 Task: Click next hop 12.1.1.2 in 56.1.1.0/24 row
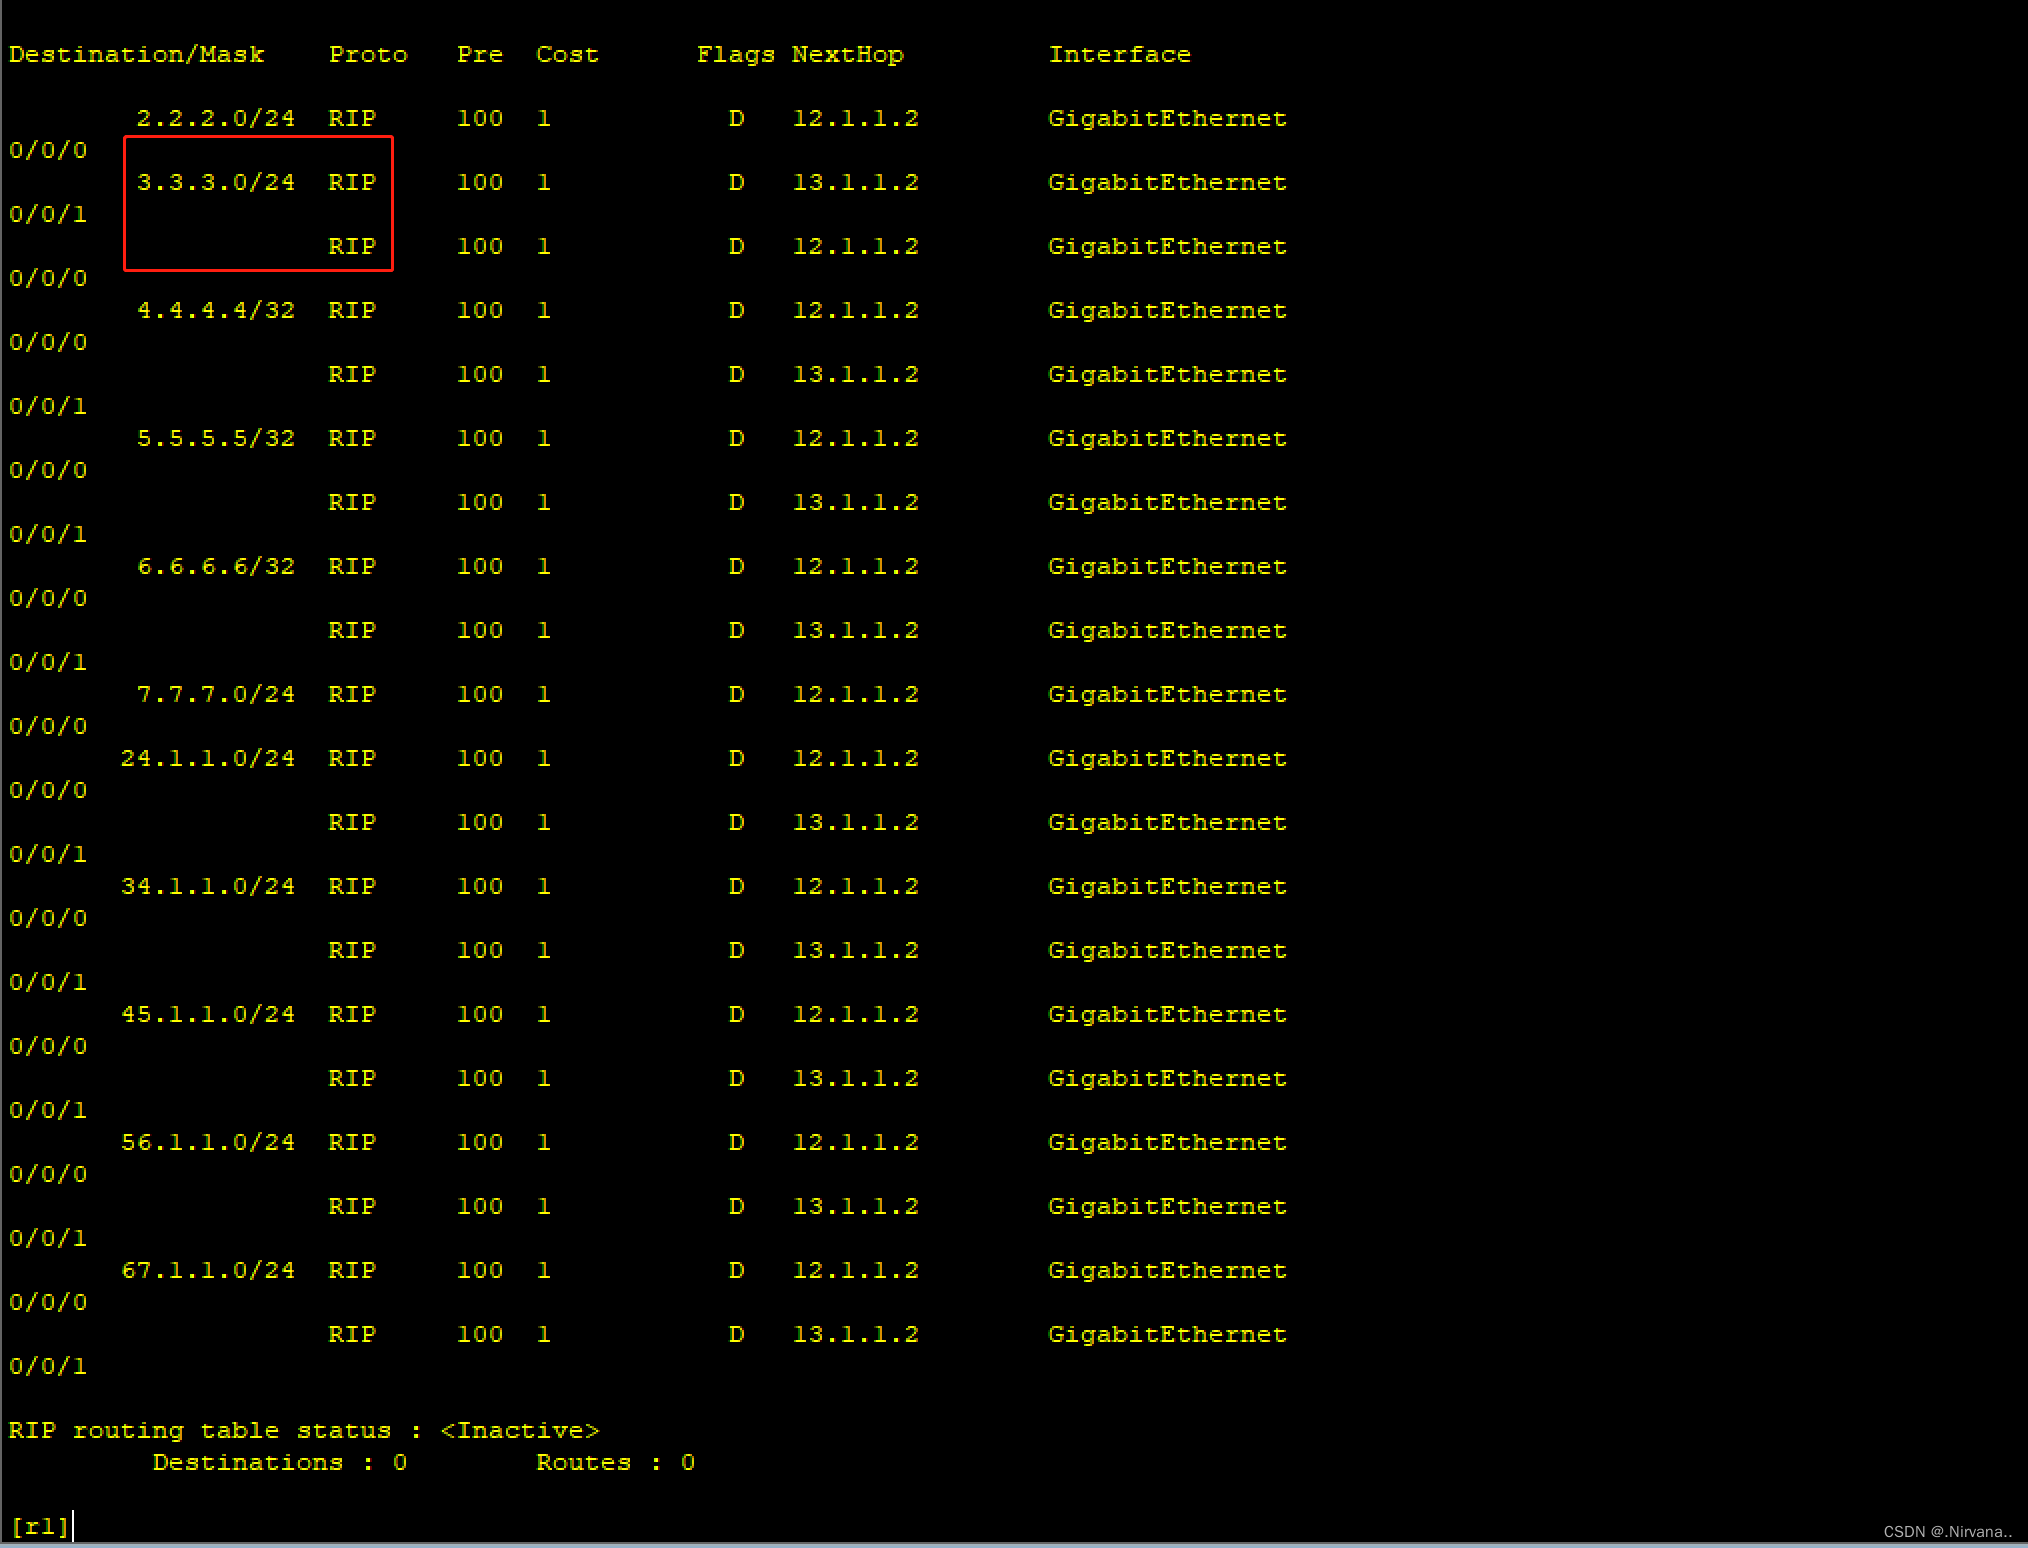[856, 1143]
